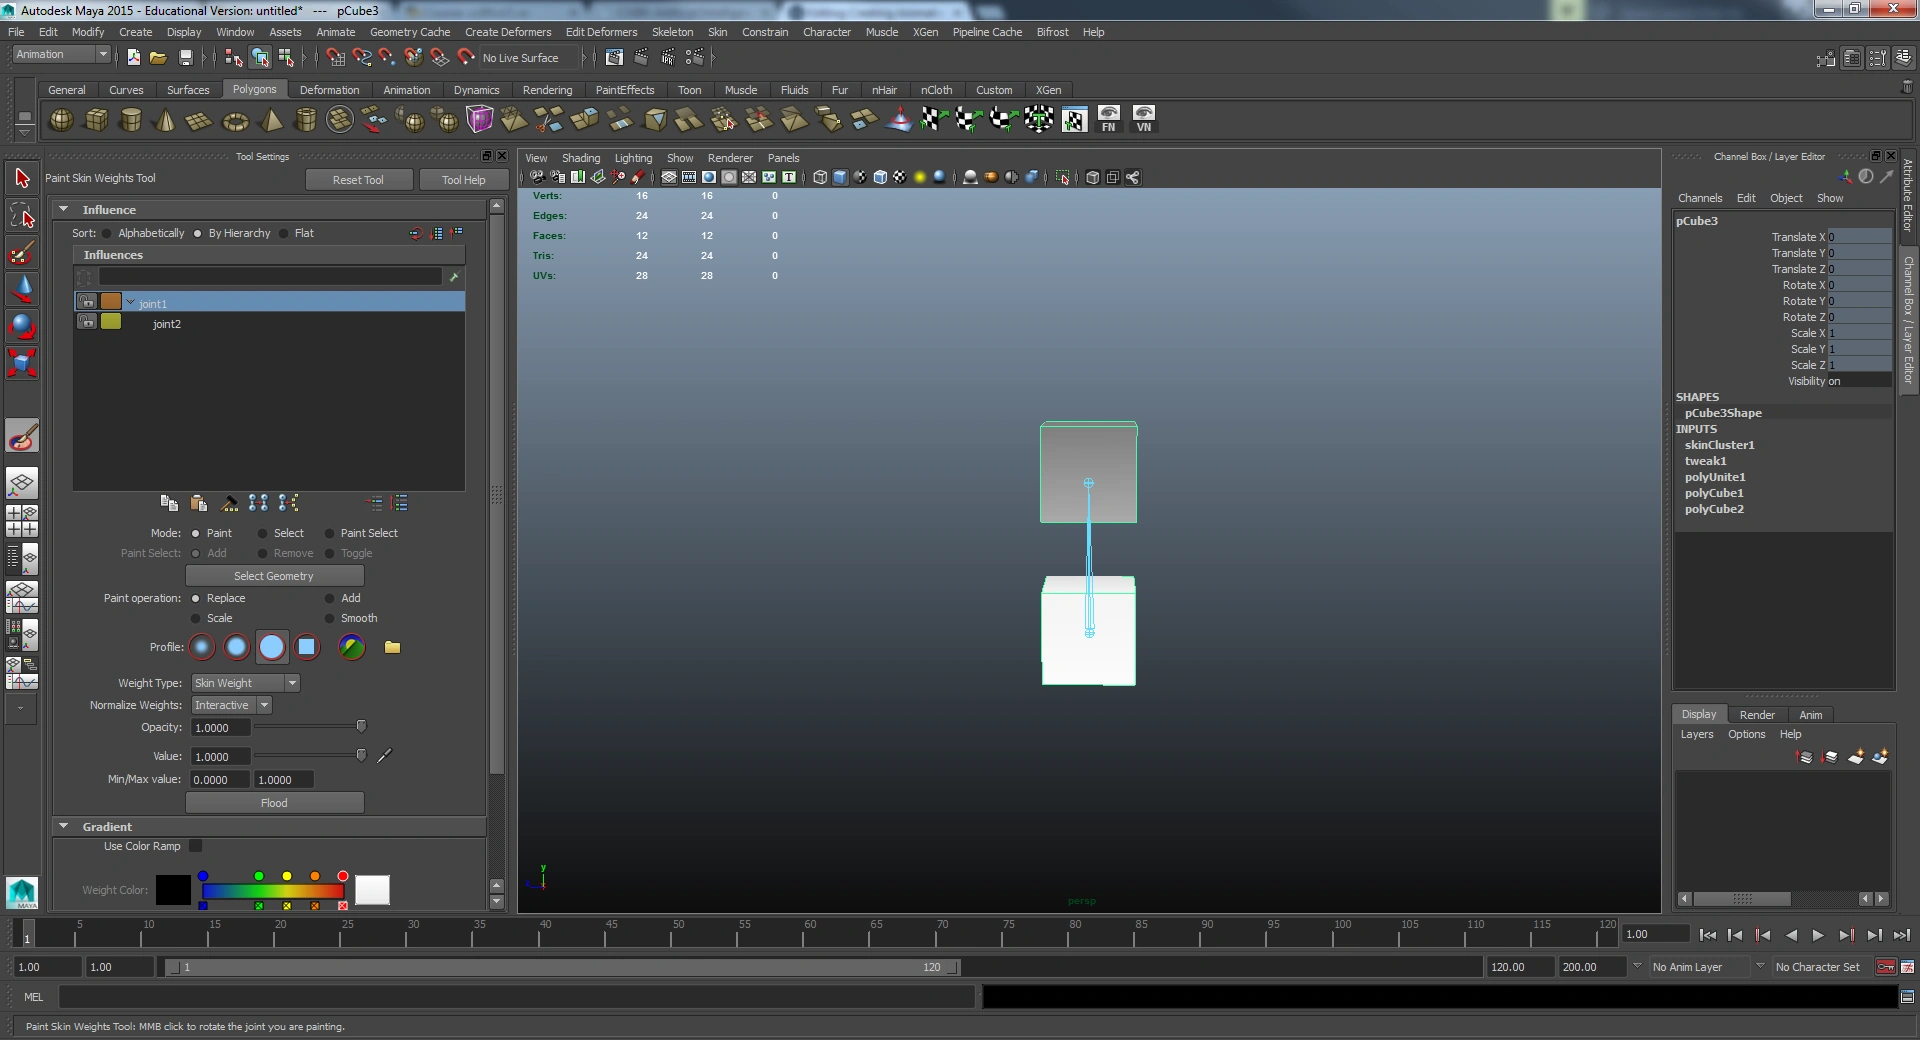Select the Smooth paint operation
The image size is (1920, 1040).
point(329,618)
